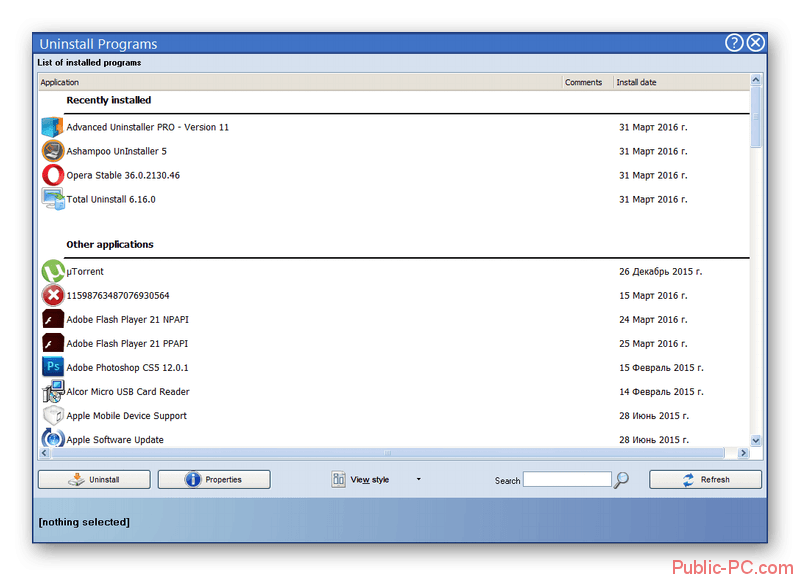Click the horizontal scrollbar right arrow
The height and width of the screenshot is (580, 800).
(743, 453)
